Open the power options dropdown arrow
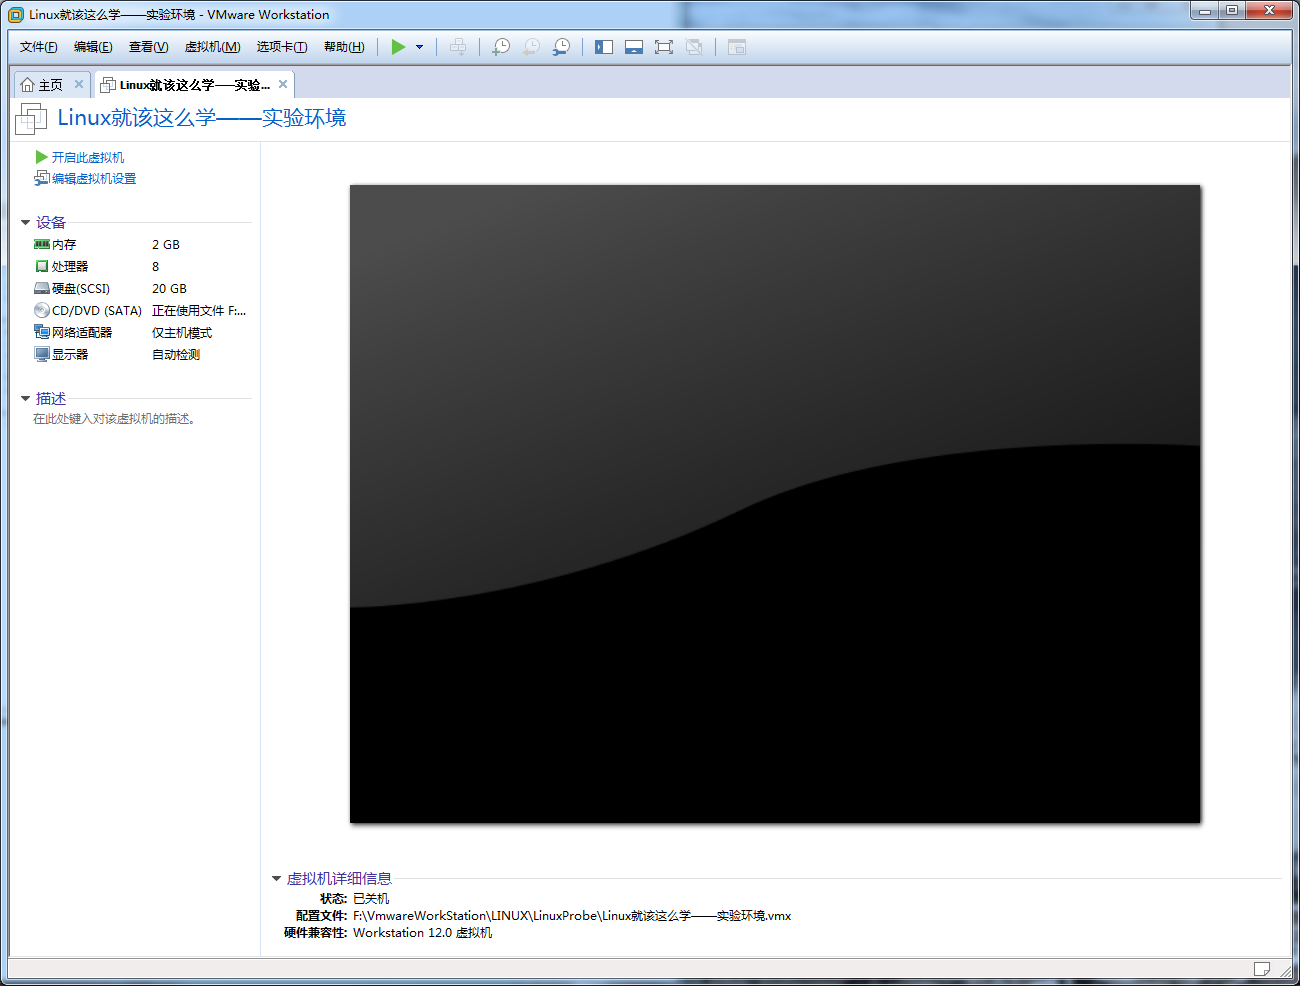Viewport: 1300px width, 986px height. 420,47
